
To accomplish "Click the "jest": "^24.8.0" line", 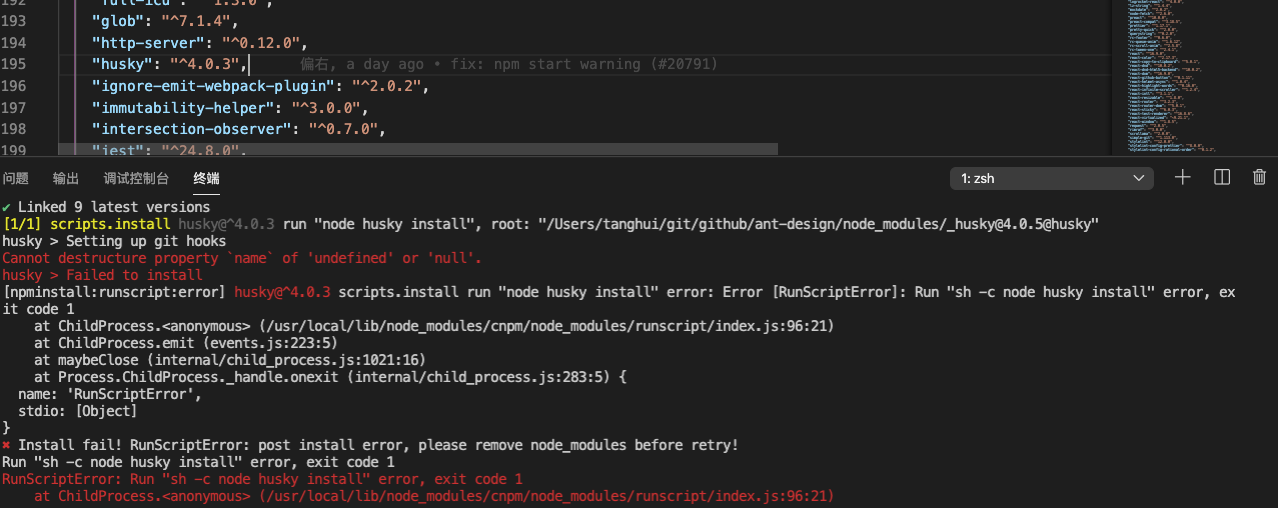I will pos(168,150).
